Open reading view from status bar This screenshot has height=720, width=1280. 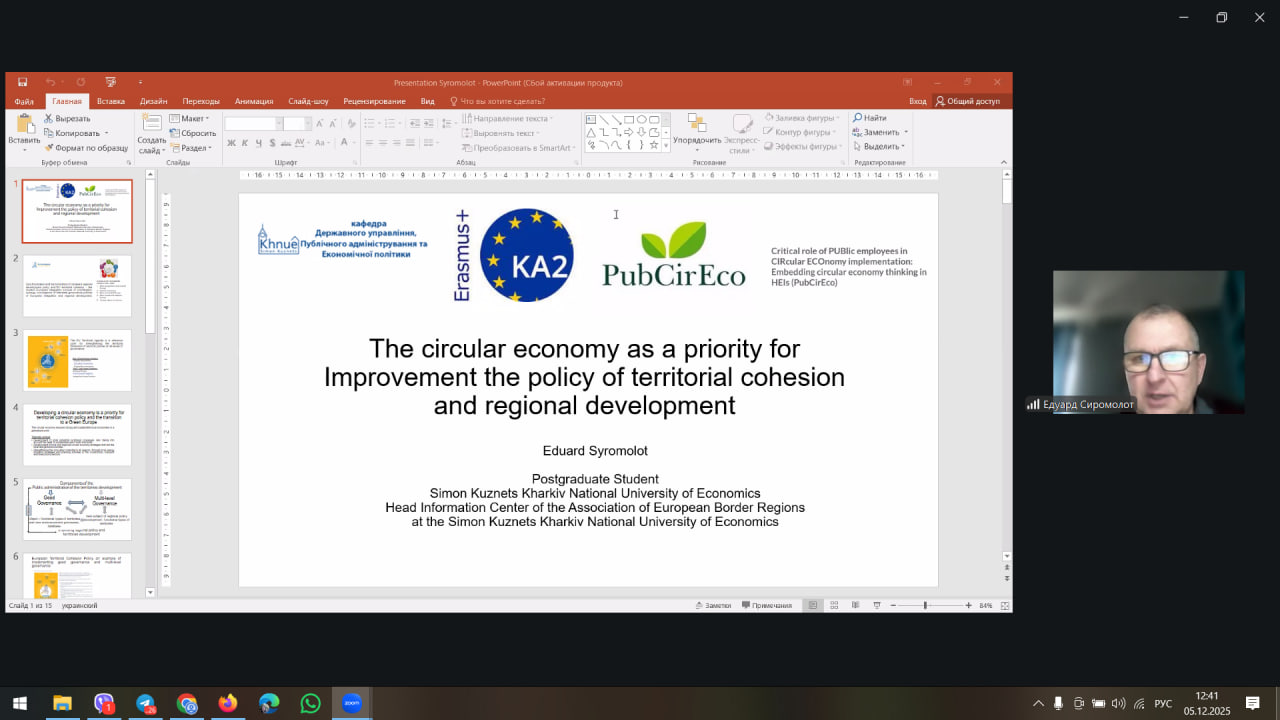(x=855, y=605)
